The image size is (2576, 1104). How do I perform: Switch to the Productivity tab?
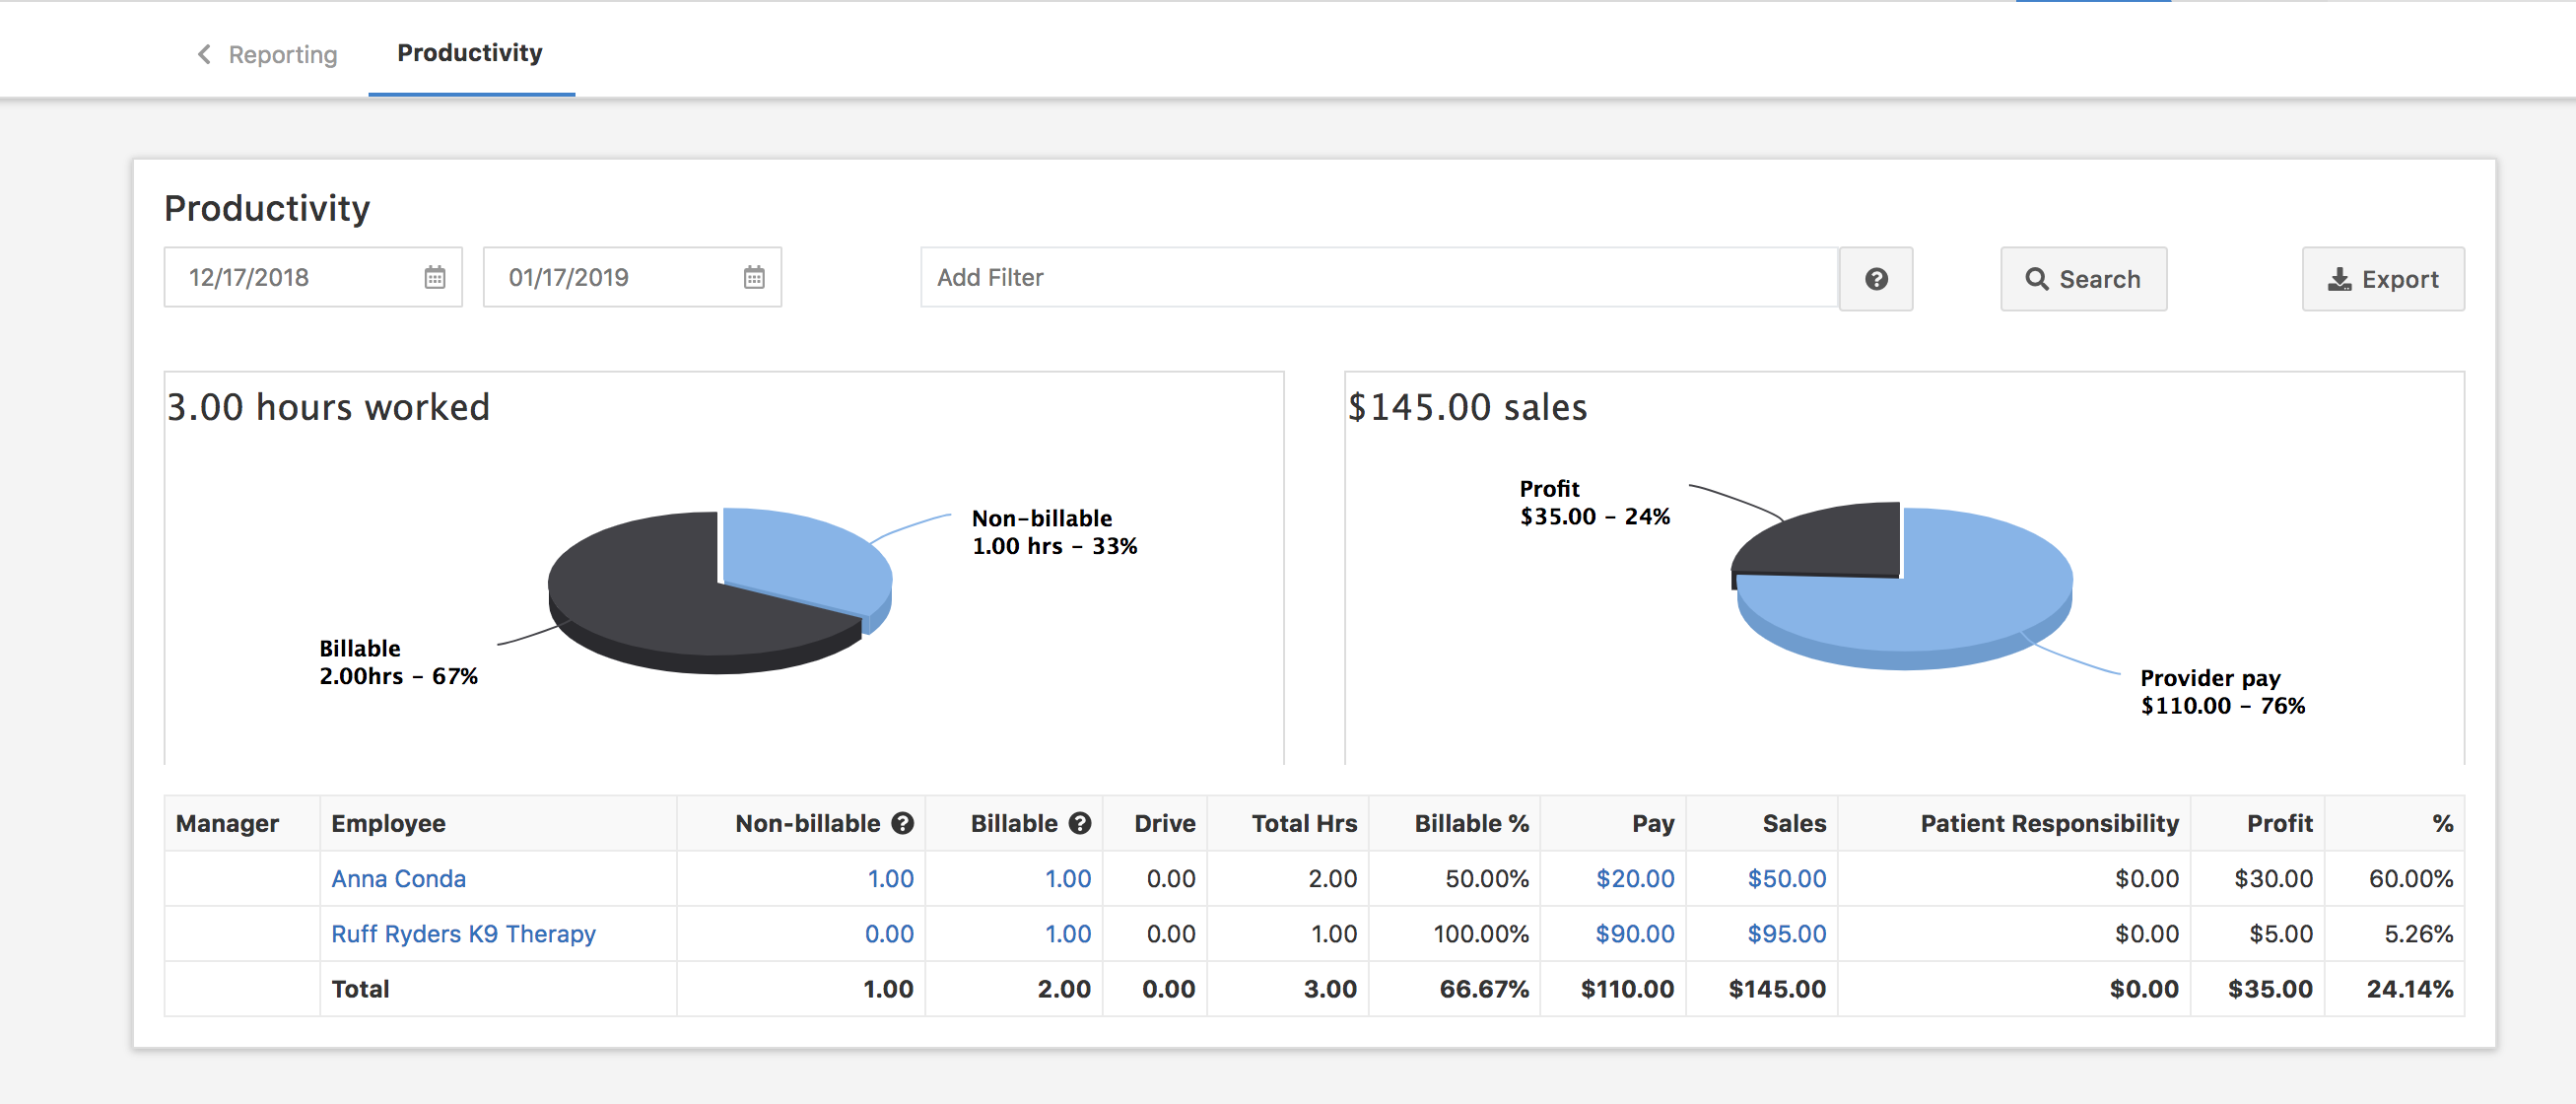coord(469,53)
